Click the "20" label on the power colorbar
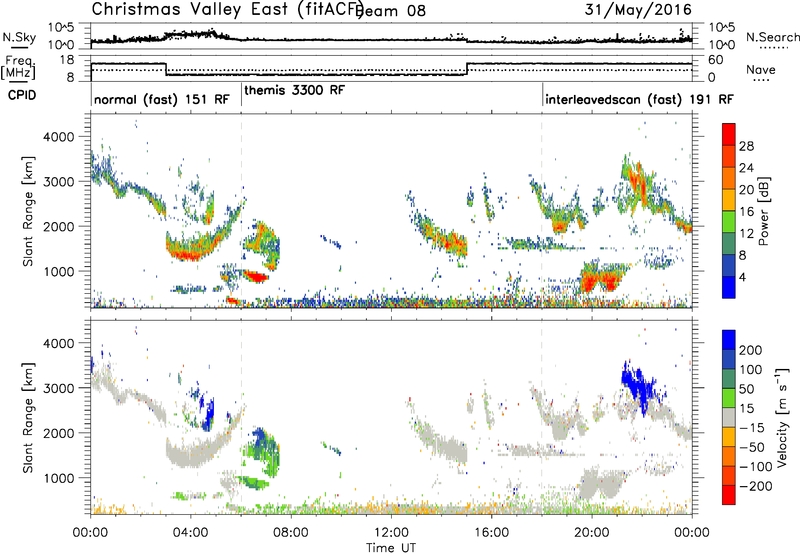This screenshot has height=554, width=800. coord(746,190)
